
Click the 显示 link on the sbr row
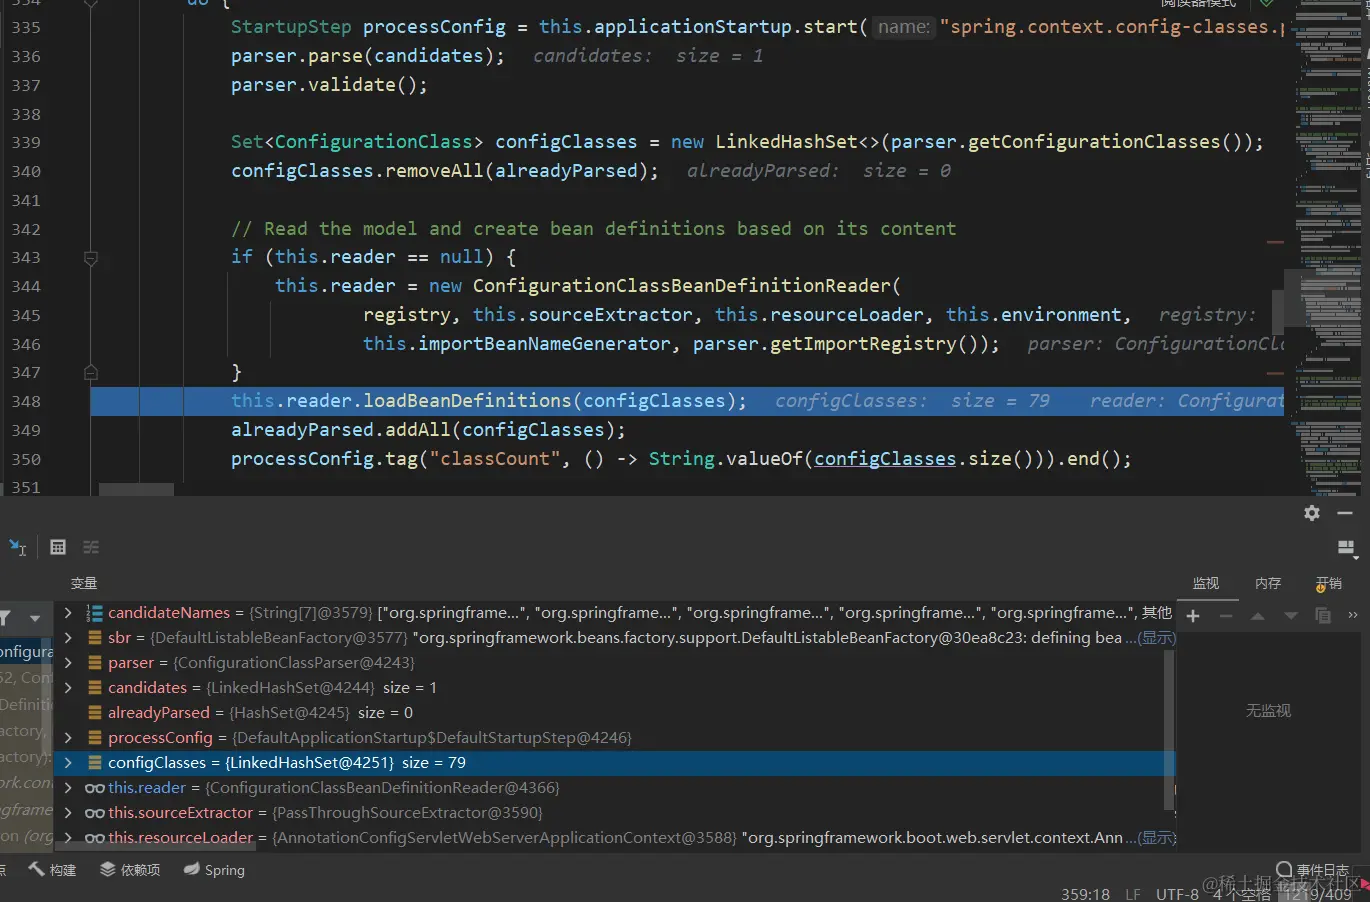pyautogui.click(x=1157, y=638)
